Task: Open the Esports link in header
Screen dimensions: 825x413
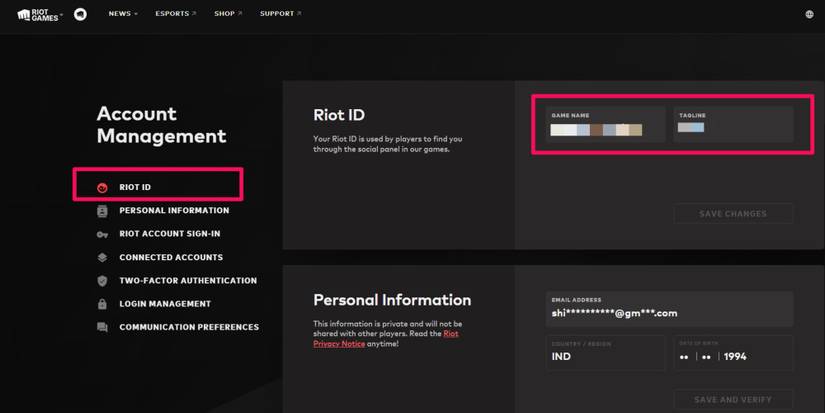Action: 175,14
